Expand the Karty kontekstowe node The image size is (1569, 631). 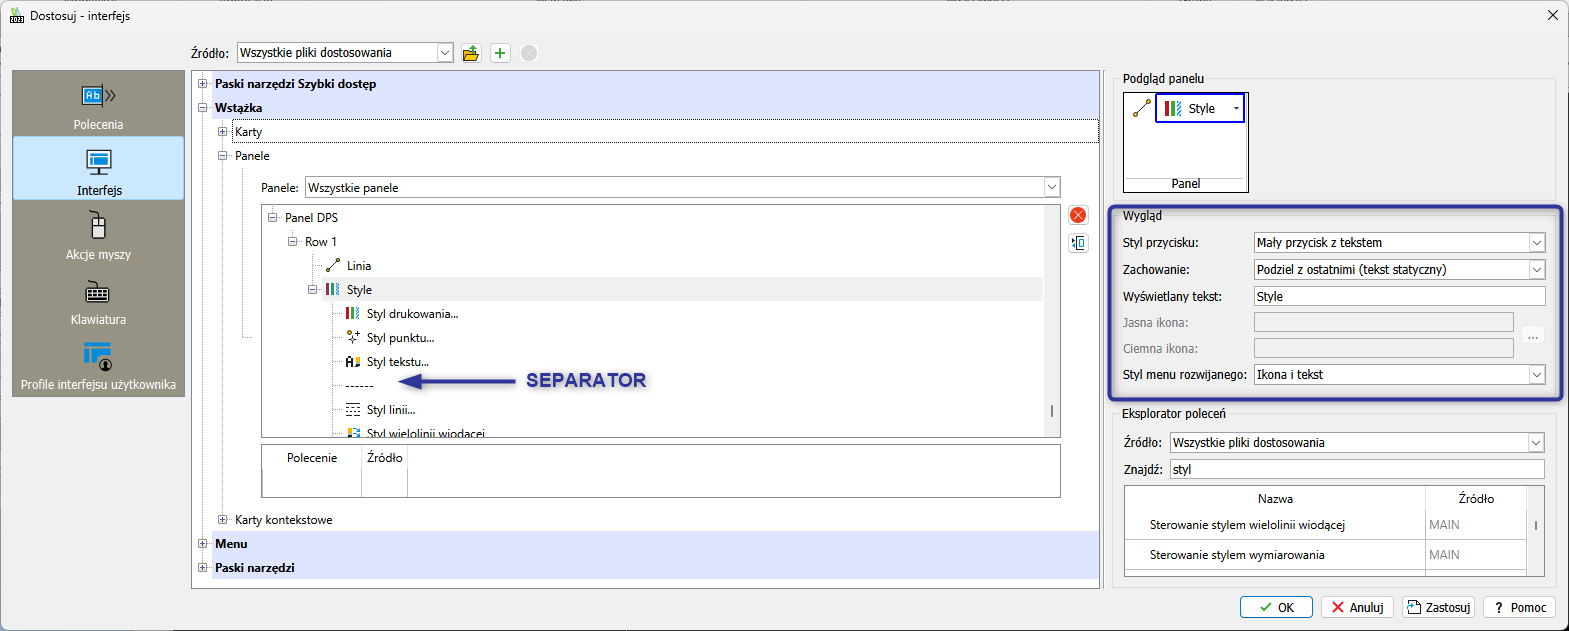[x=223, y=520]
